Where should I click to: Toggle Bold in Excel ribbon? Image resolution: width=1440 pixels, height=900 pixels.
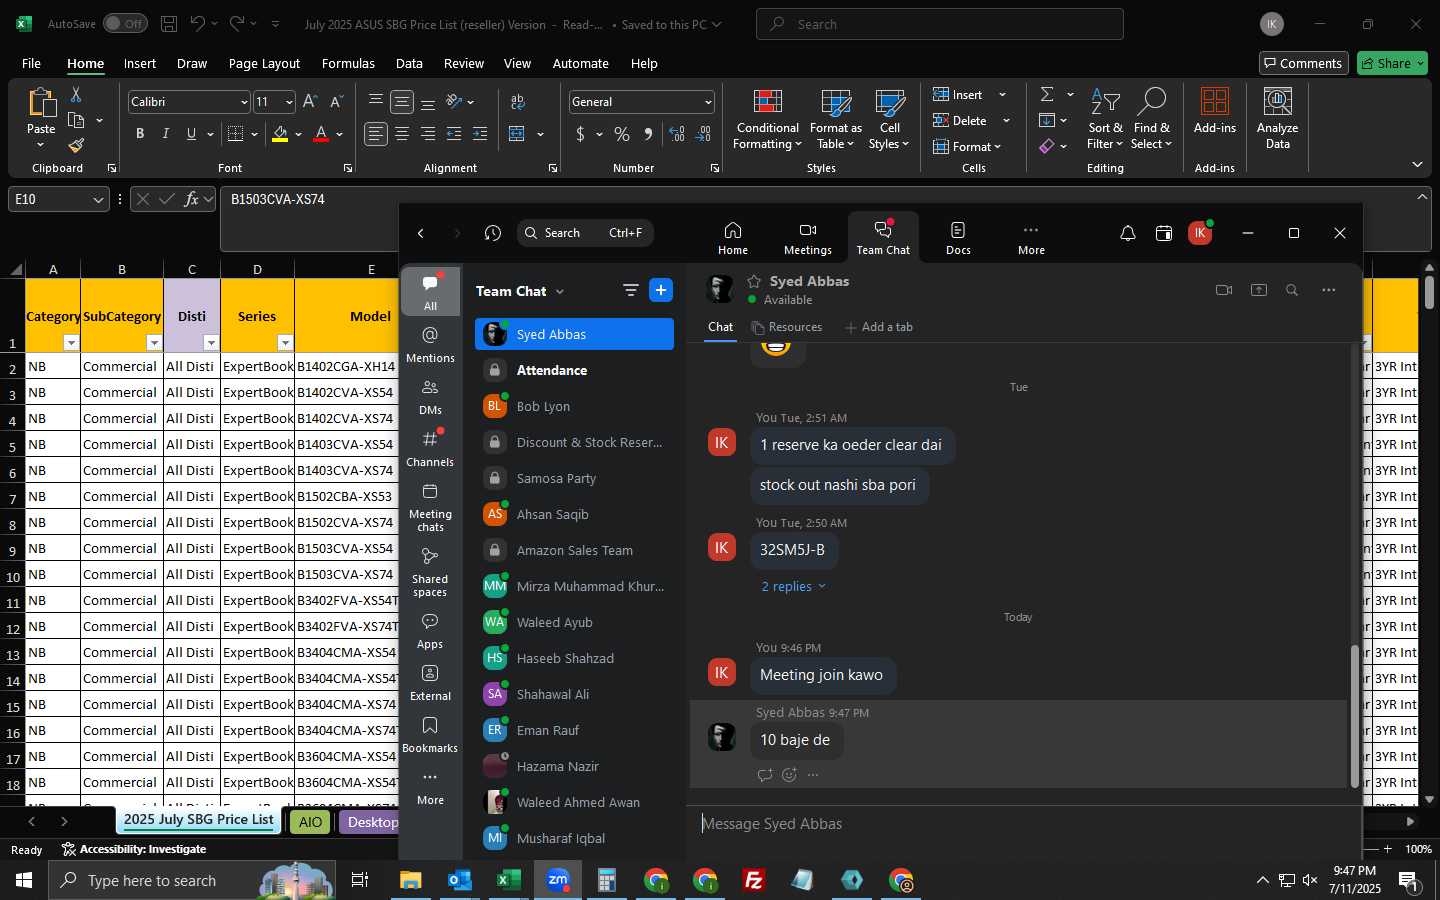pyautogui.click(x=140, y=134)
